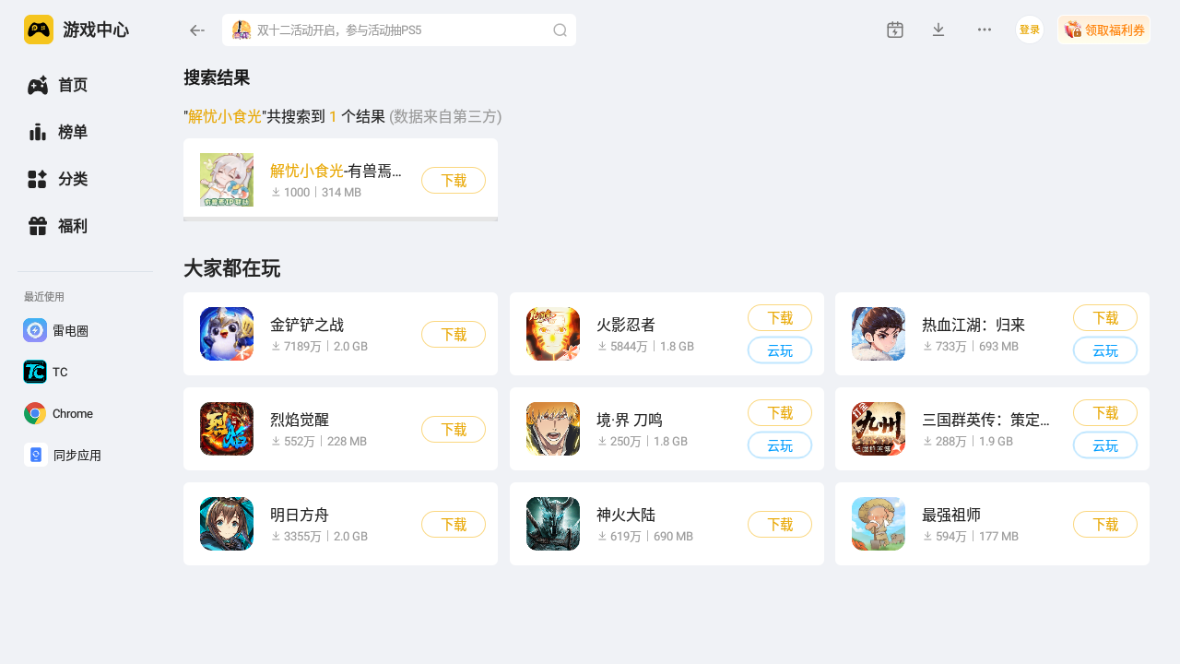Click the back arrow icon
The image size is (1180, 664).
tap(197, 30)
